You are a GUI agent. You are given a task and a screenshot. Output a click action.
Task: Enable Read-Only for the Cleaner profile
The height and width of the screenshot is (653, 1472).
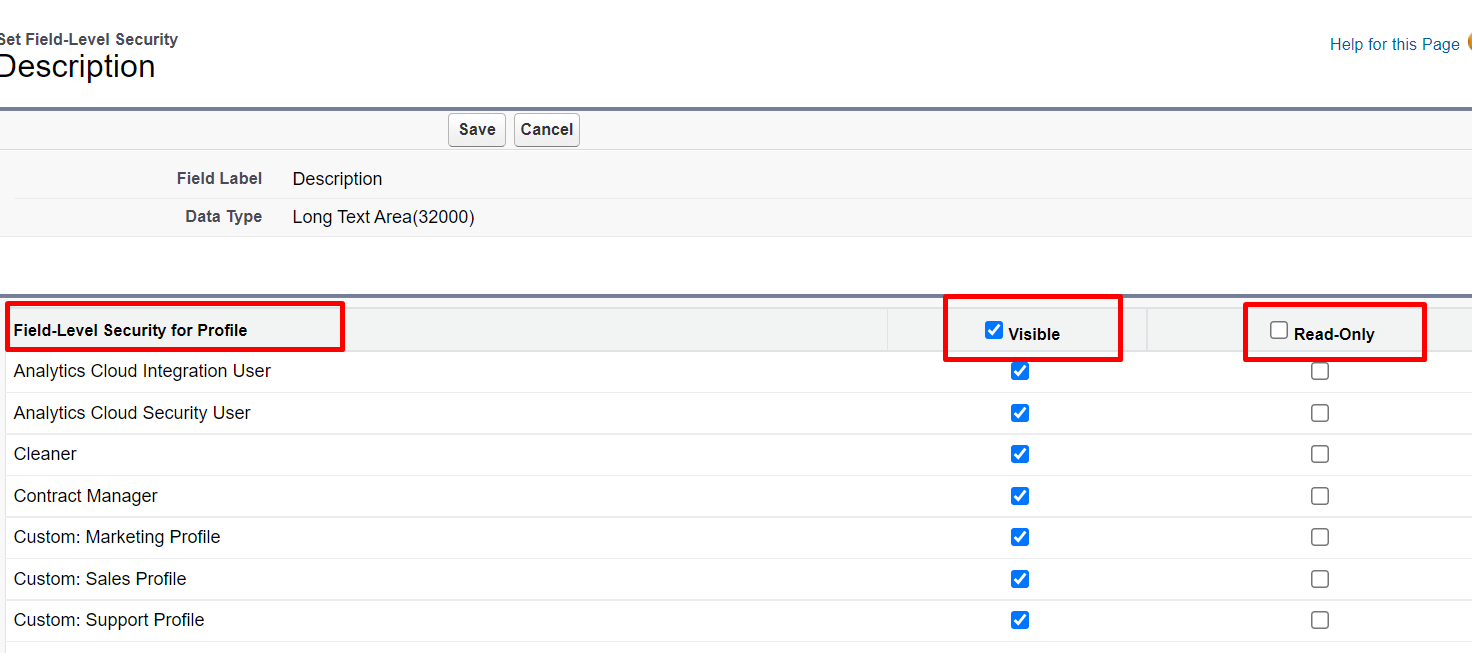(1319, 454)
